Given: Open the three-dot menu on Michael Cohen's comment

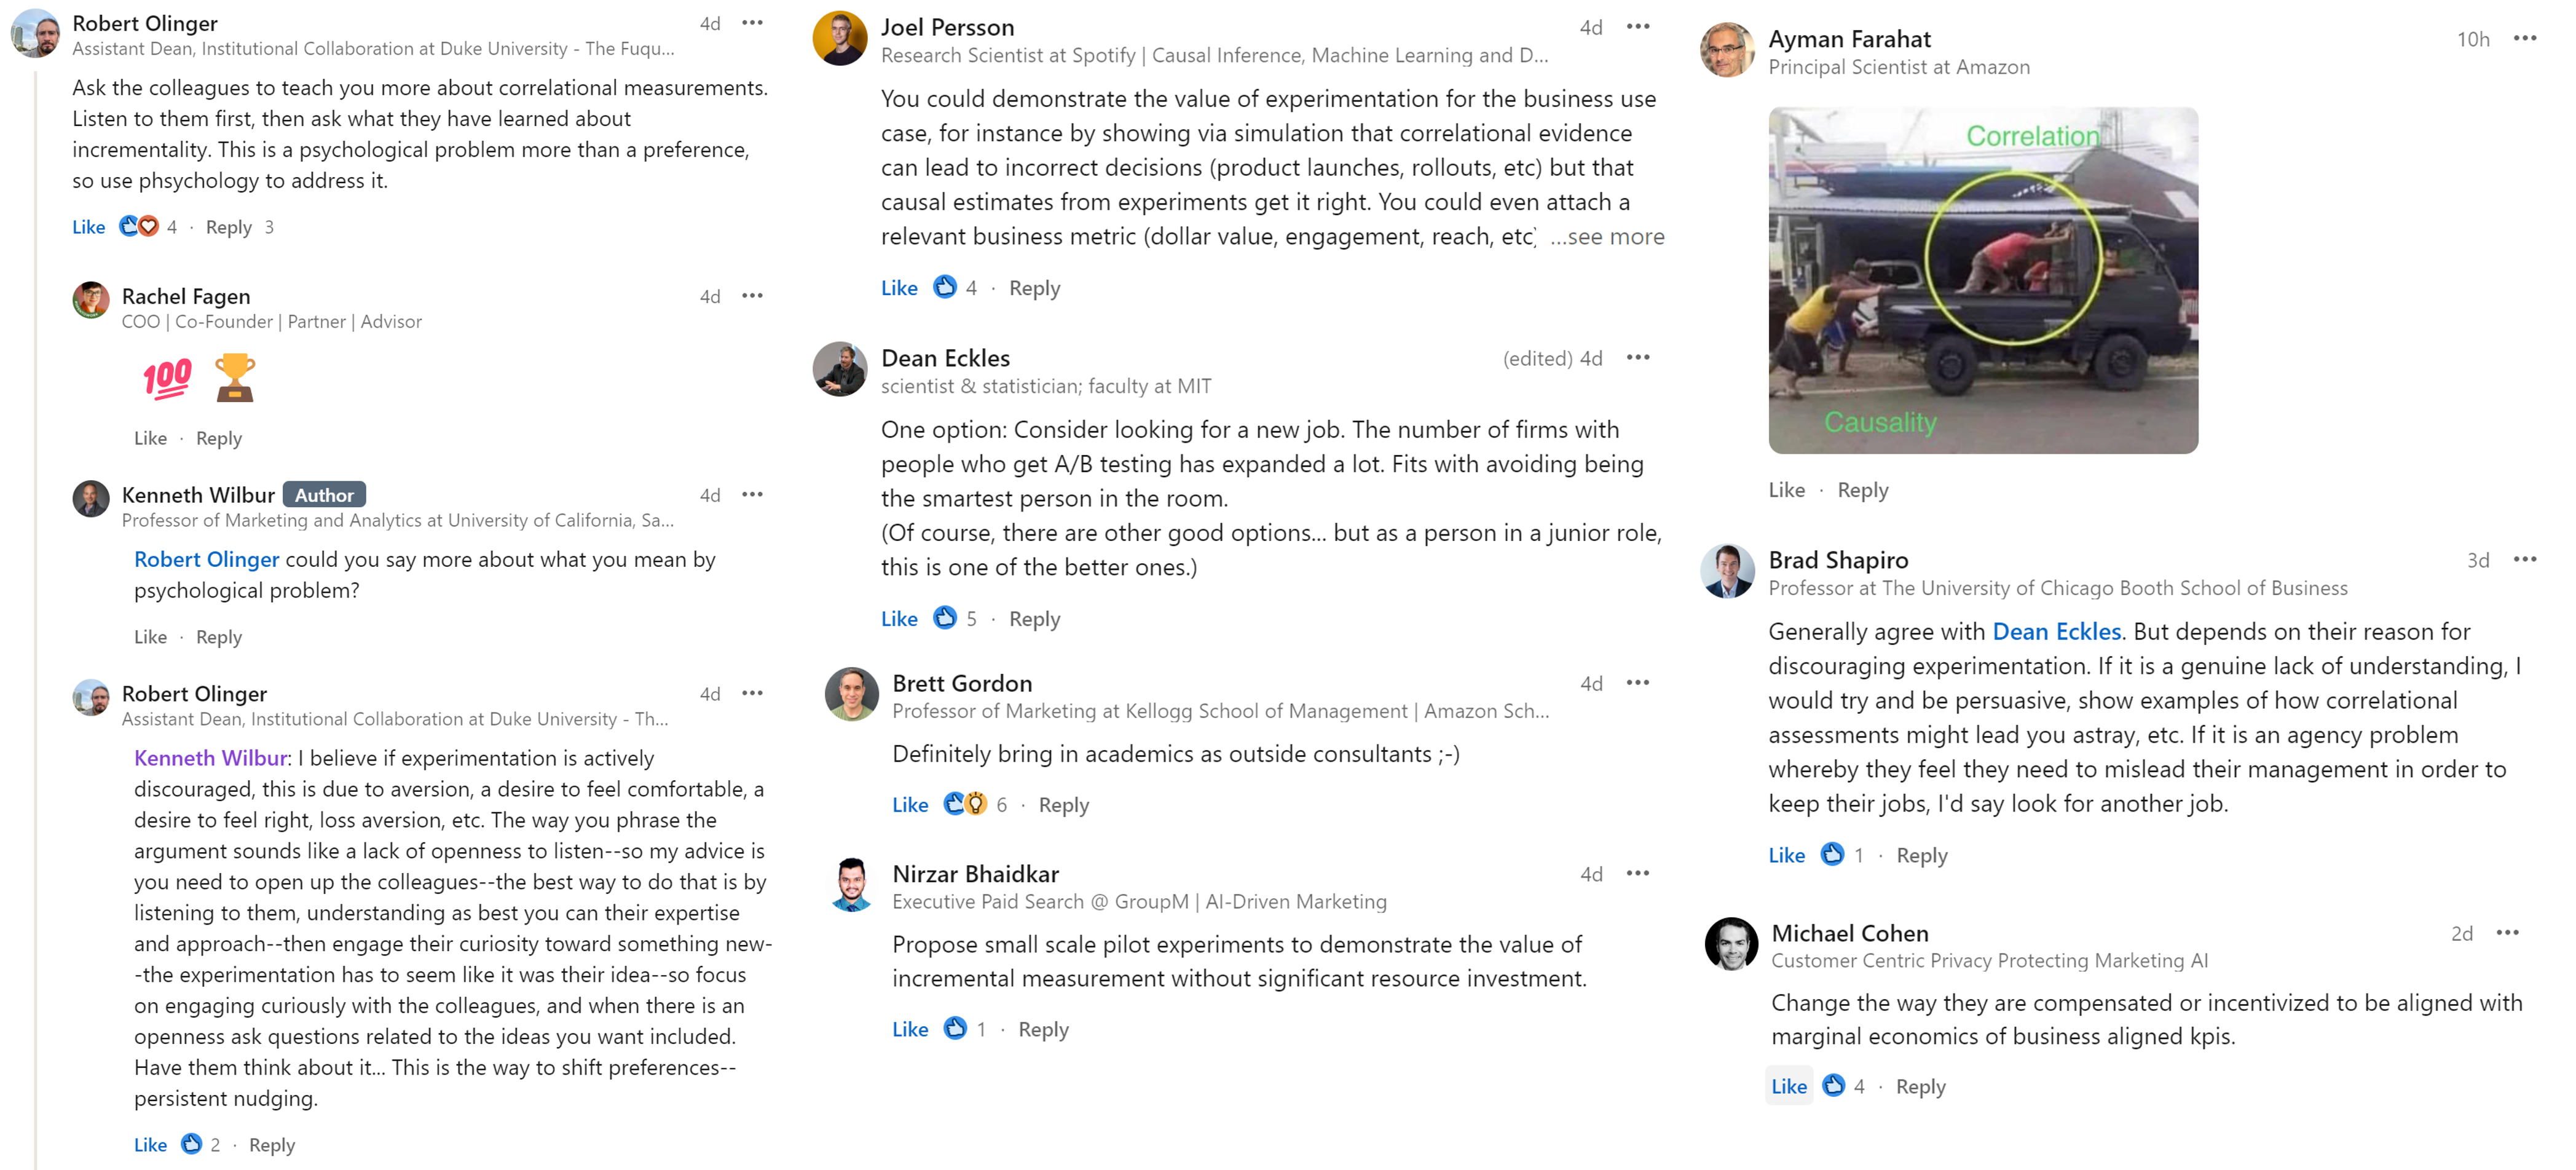Looking at the screenshot, I should click(2507, 933).
